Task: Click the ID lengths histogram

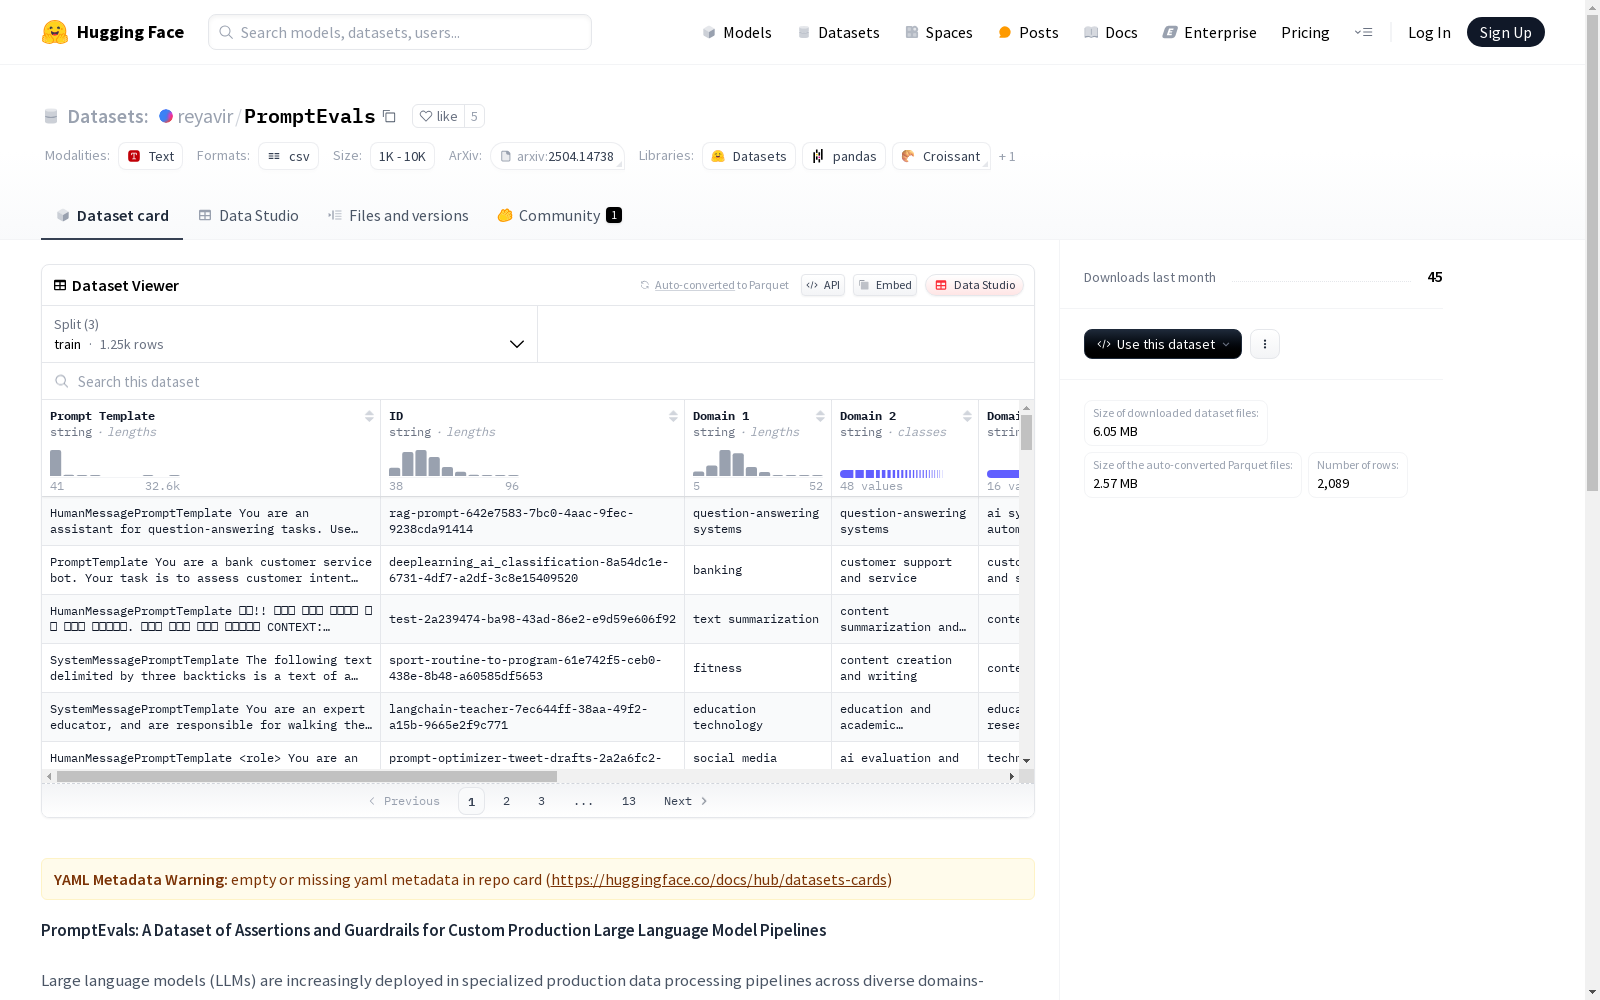Action: (454, 463)
